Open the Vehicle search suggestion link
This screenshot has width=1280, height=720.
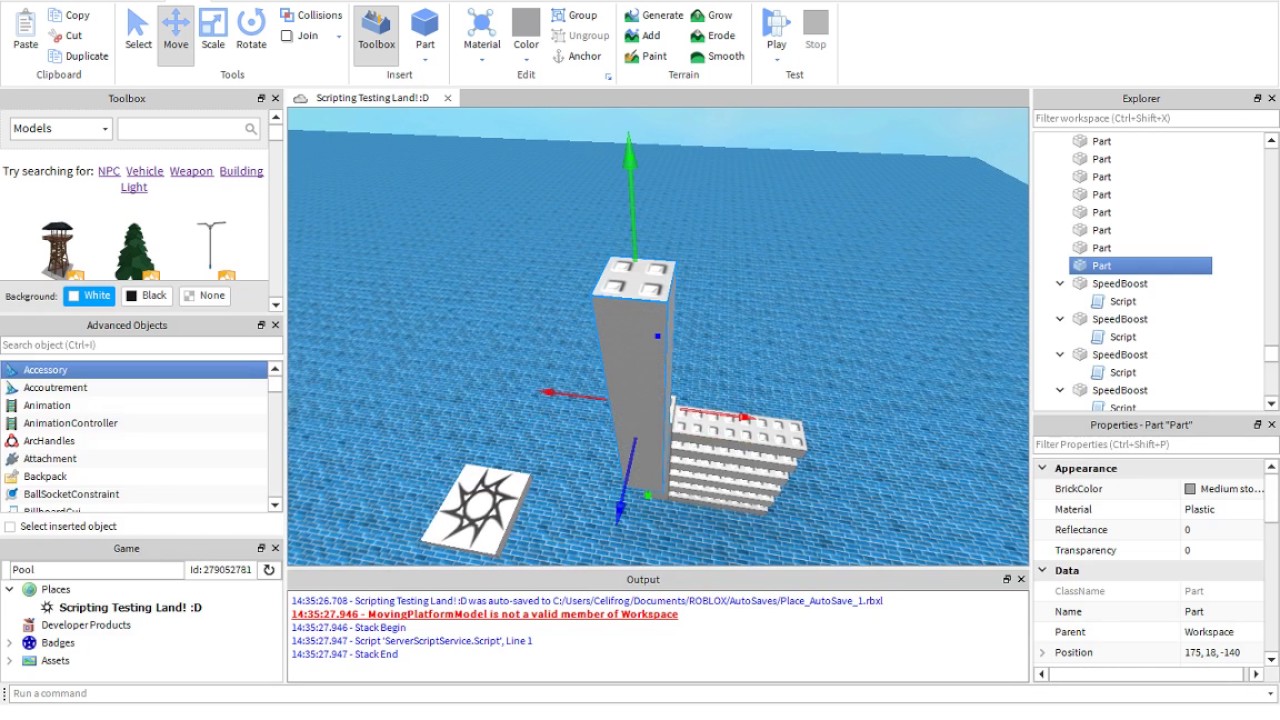point(145,171)
